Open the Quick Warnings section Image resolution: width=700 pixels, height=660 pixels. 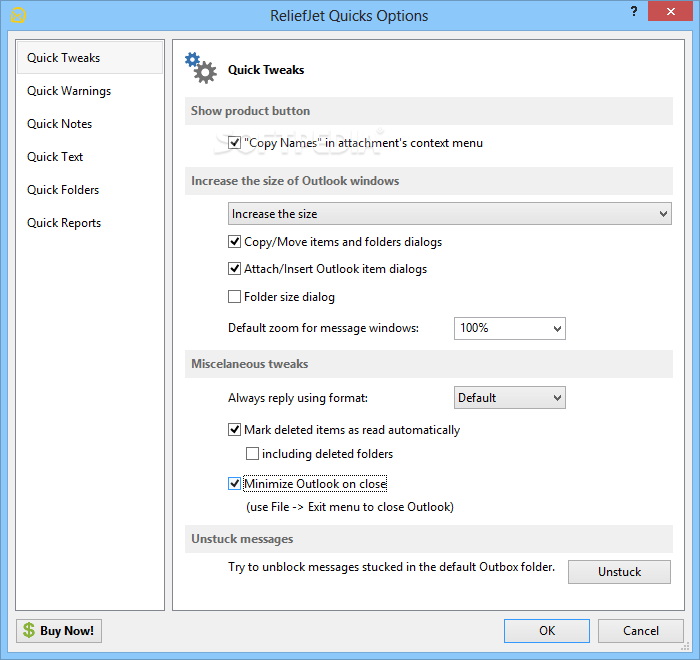click(90, 91)
